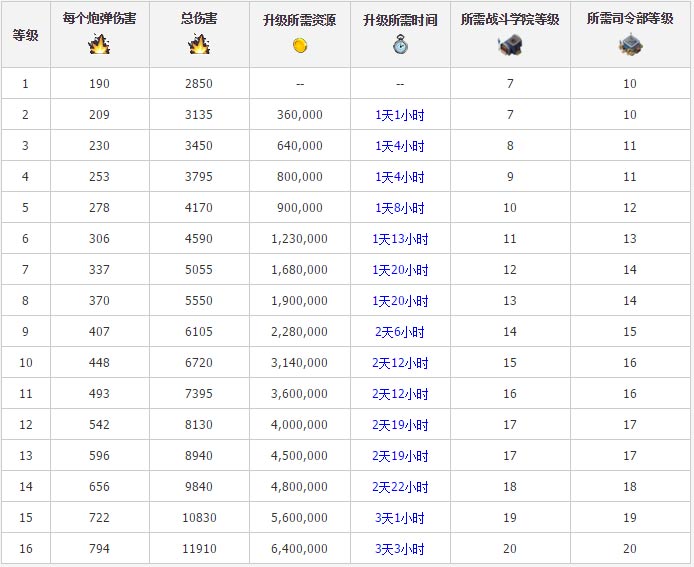Screen dimensions: 694x567
Task: Click the gold coin icon under 升级所需资源
Action: [x=300, y=44]
